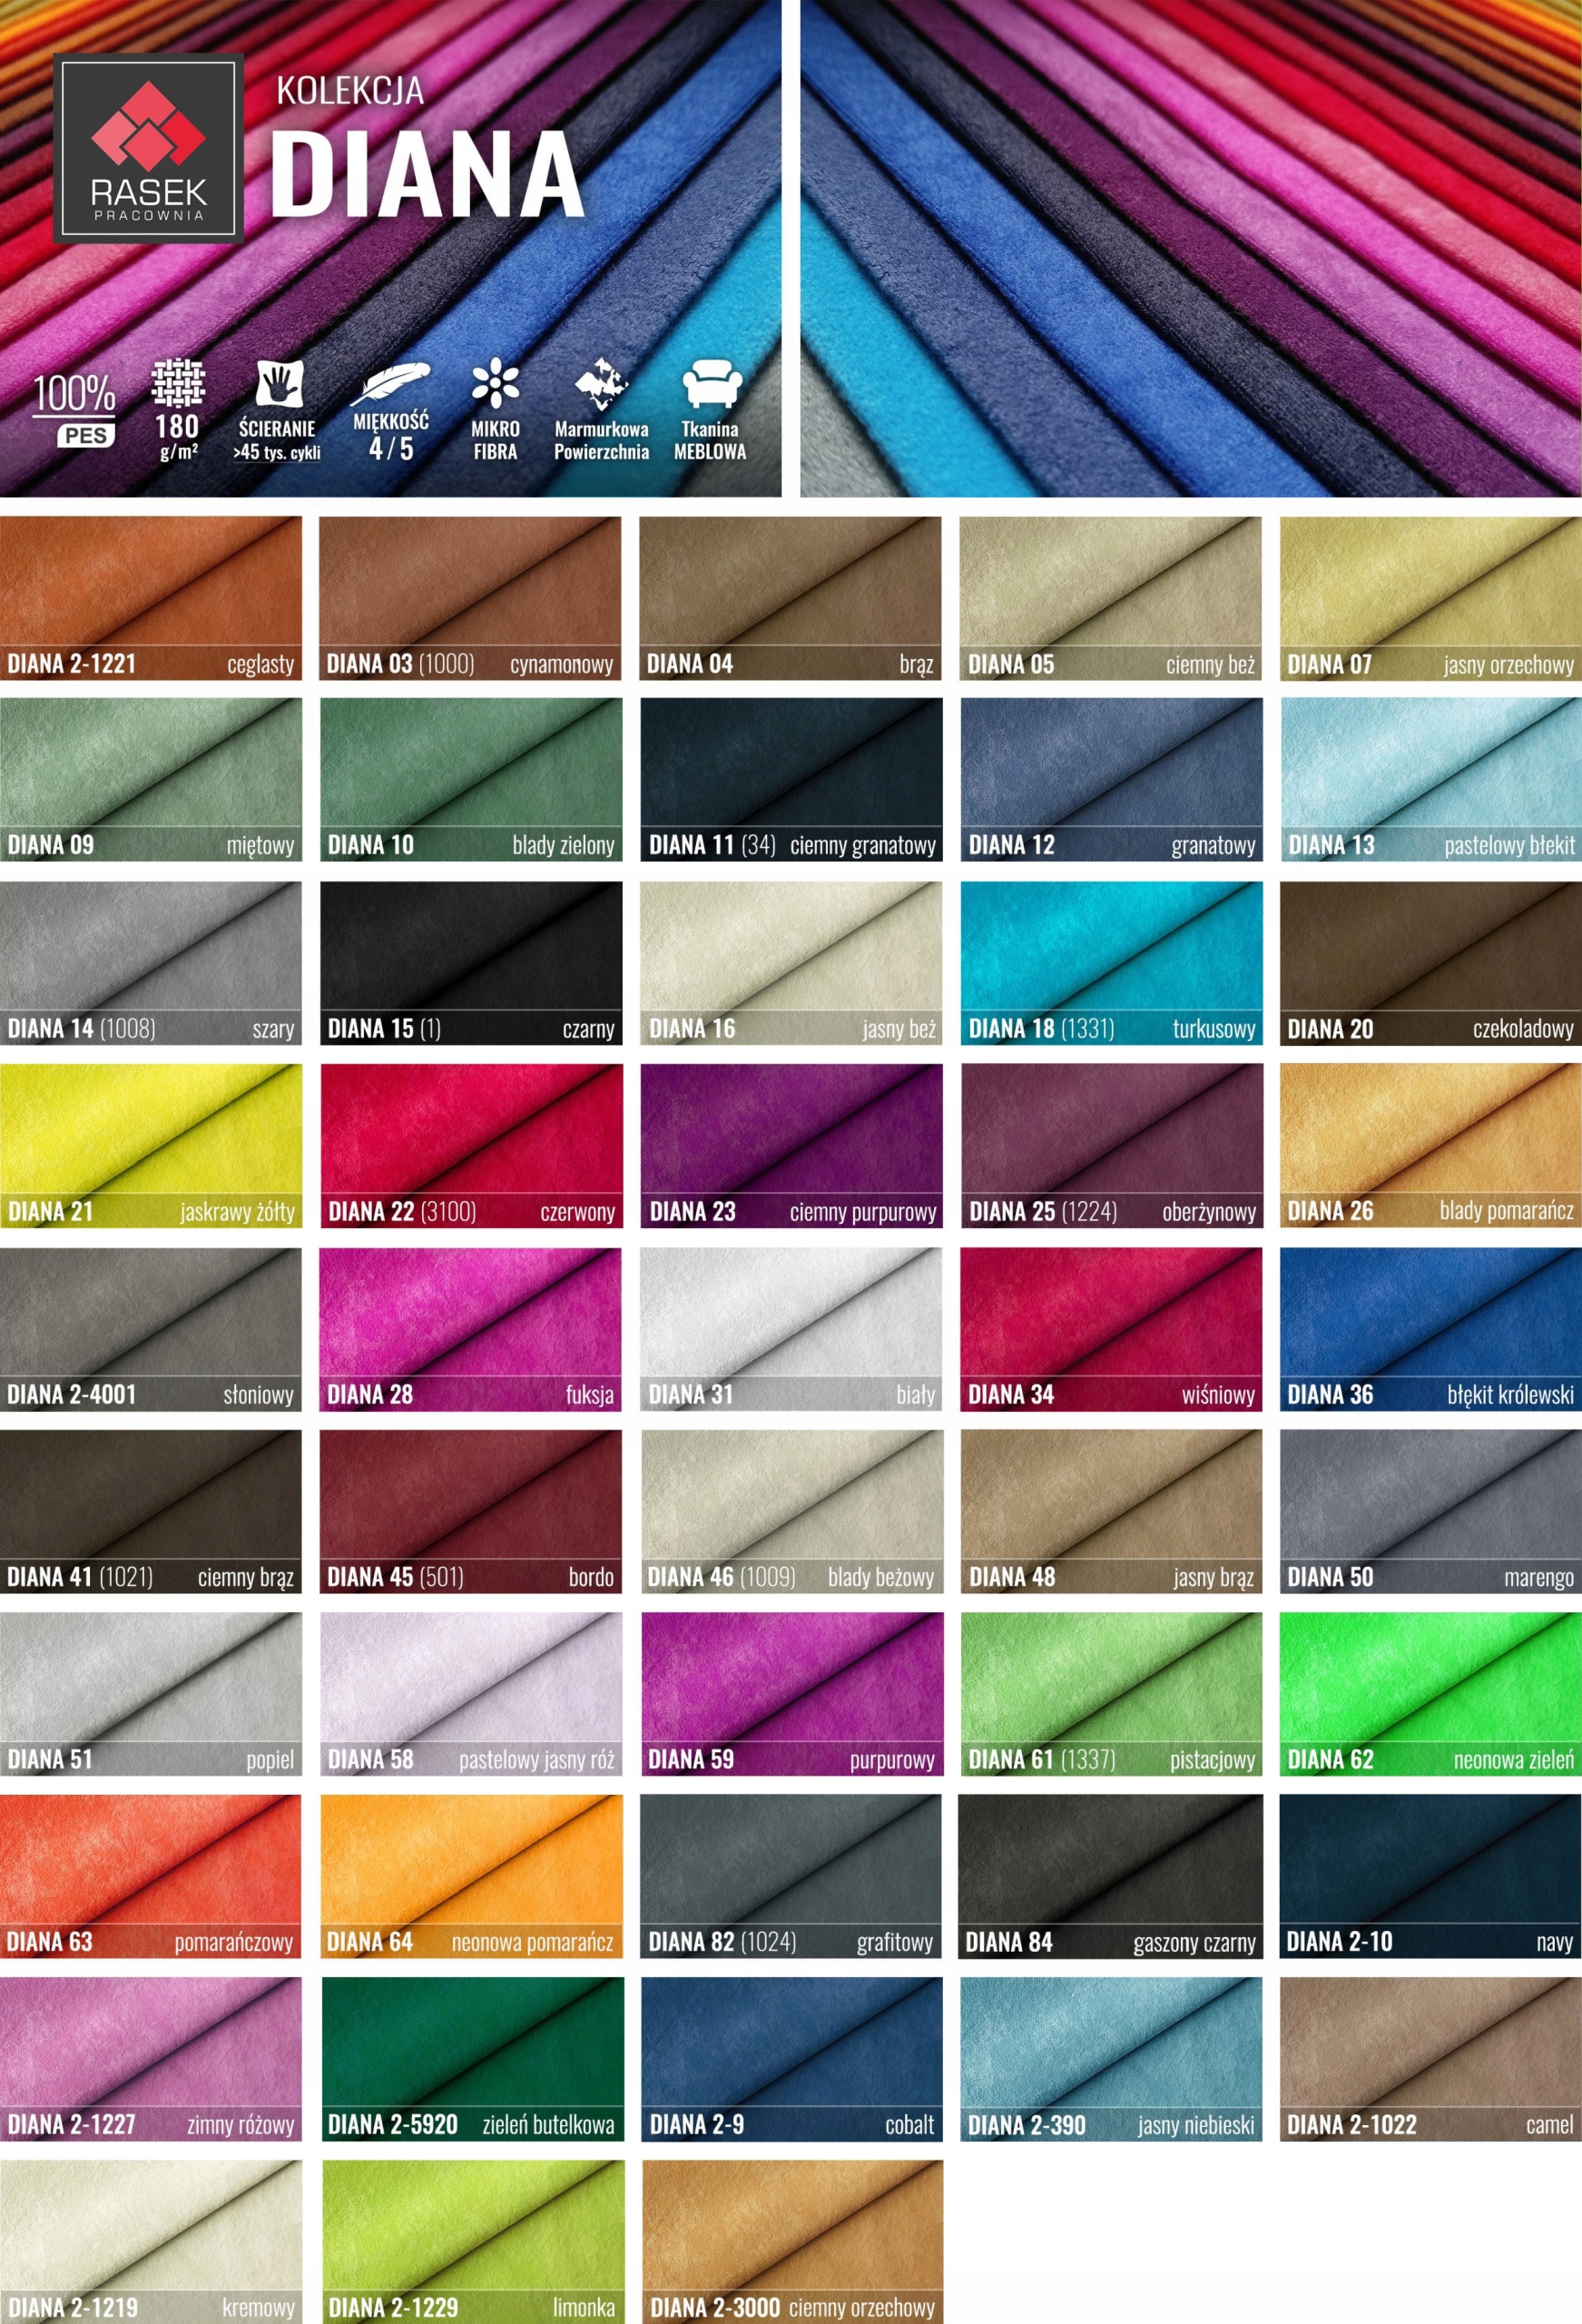
Task: Select the DIANA 36 błękit królewski swatch
Action: [1431, 1329]
